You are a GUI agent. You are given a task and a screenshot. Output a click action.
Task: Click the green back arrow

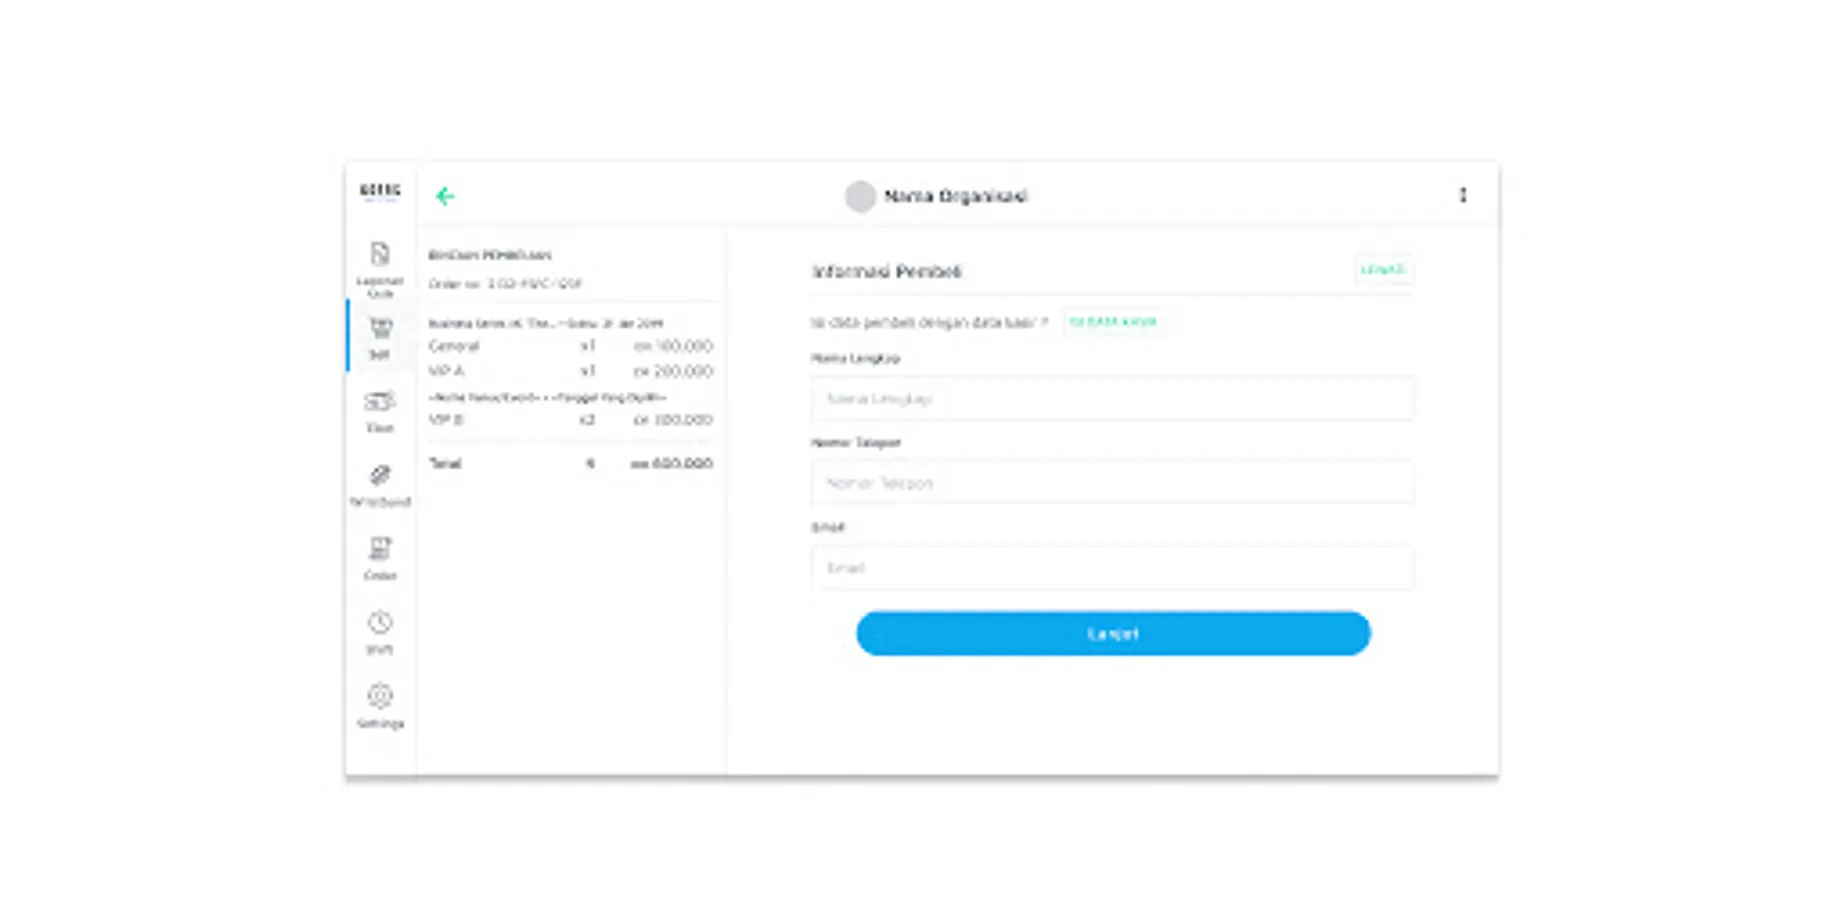click(445, 196)
